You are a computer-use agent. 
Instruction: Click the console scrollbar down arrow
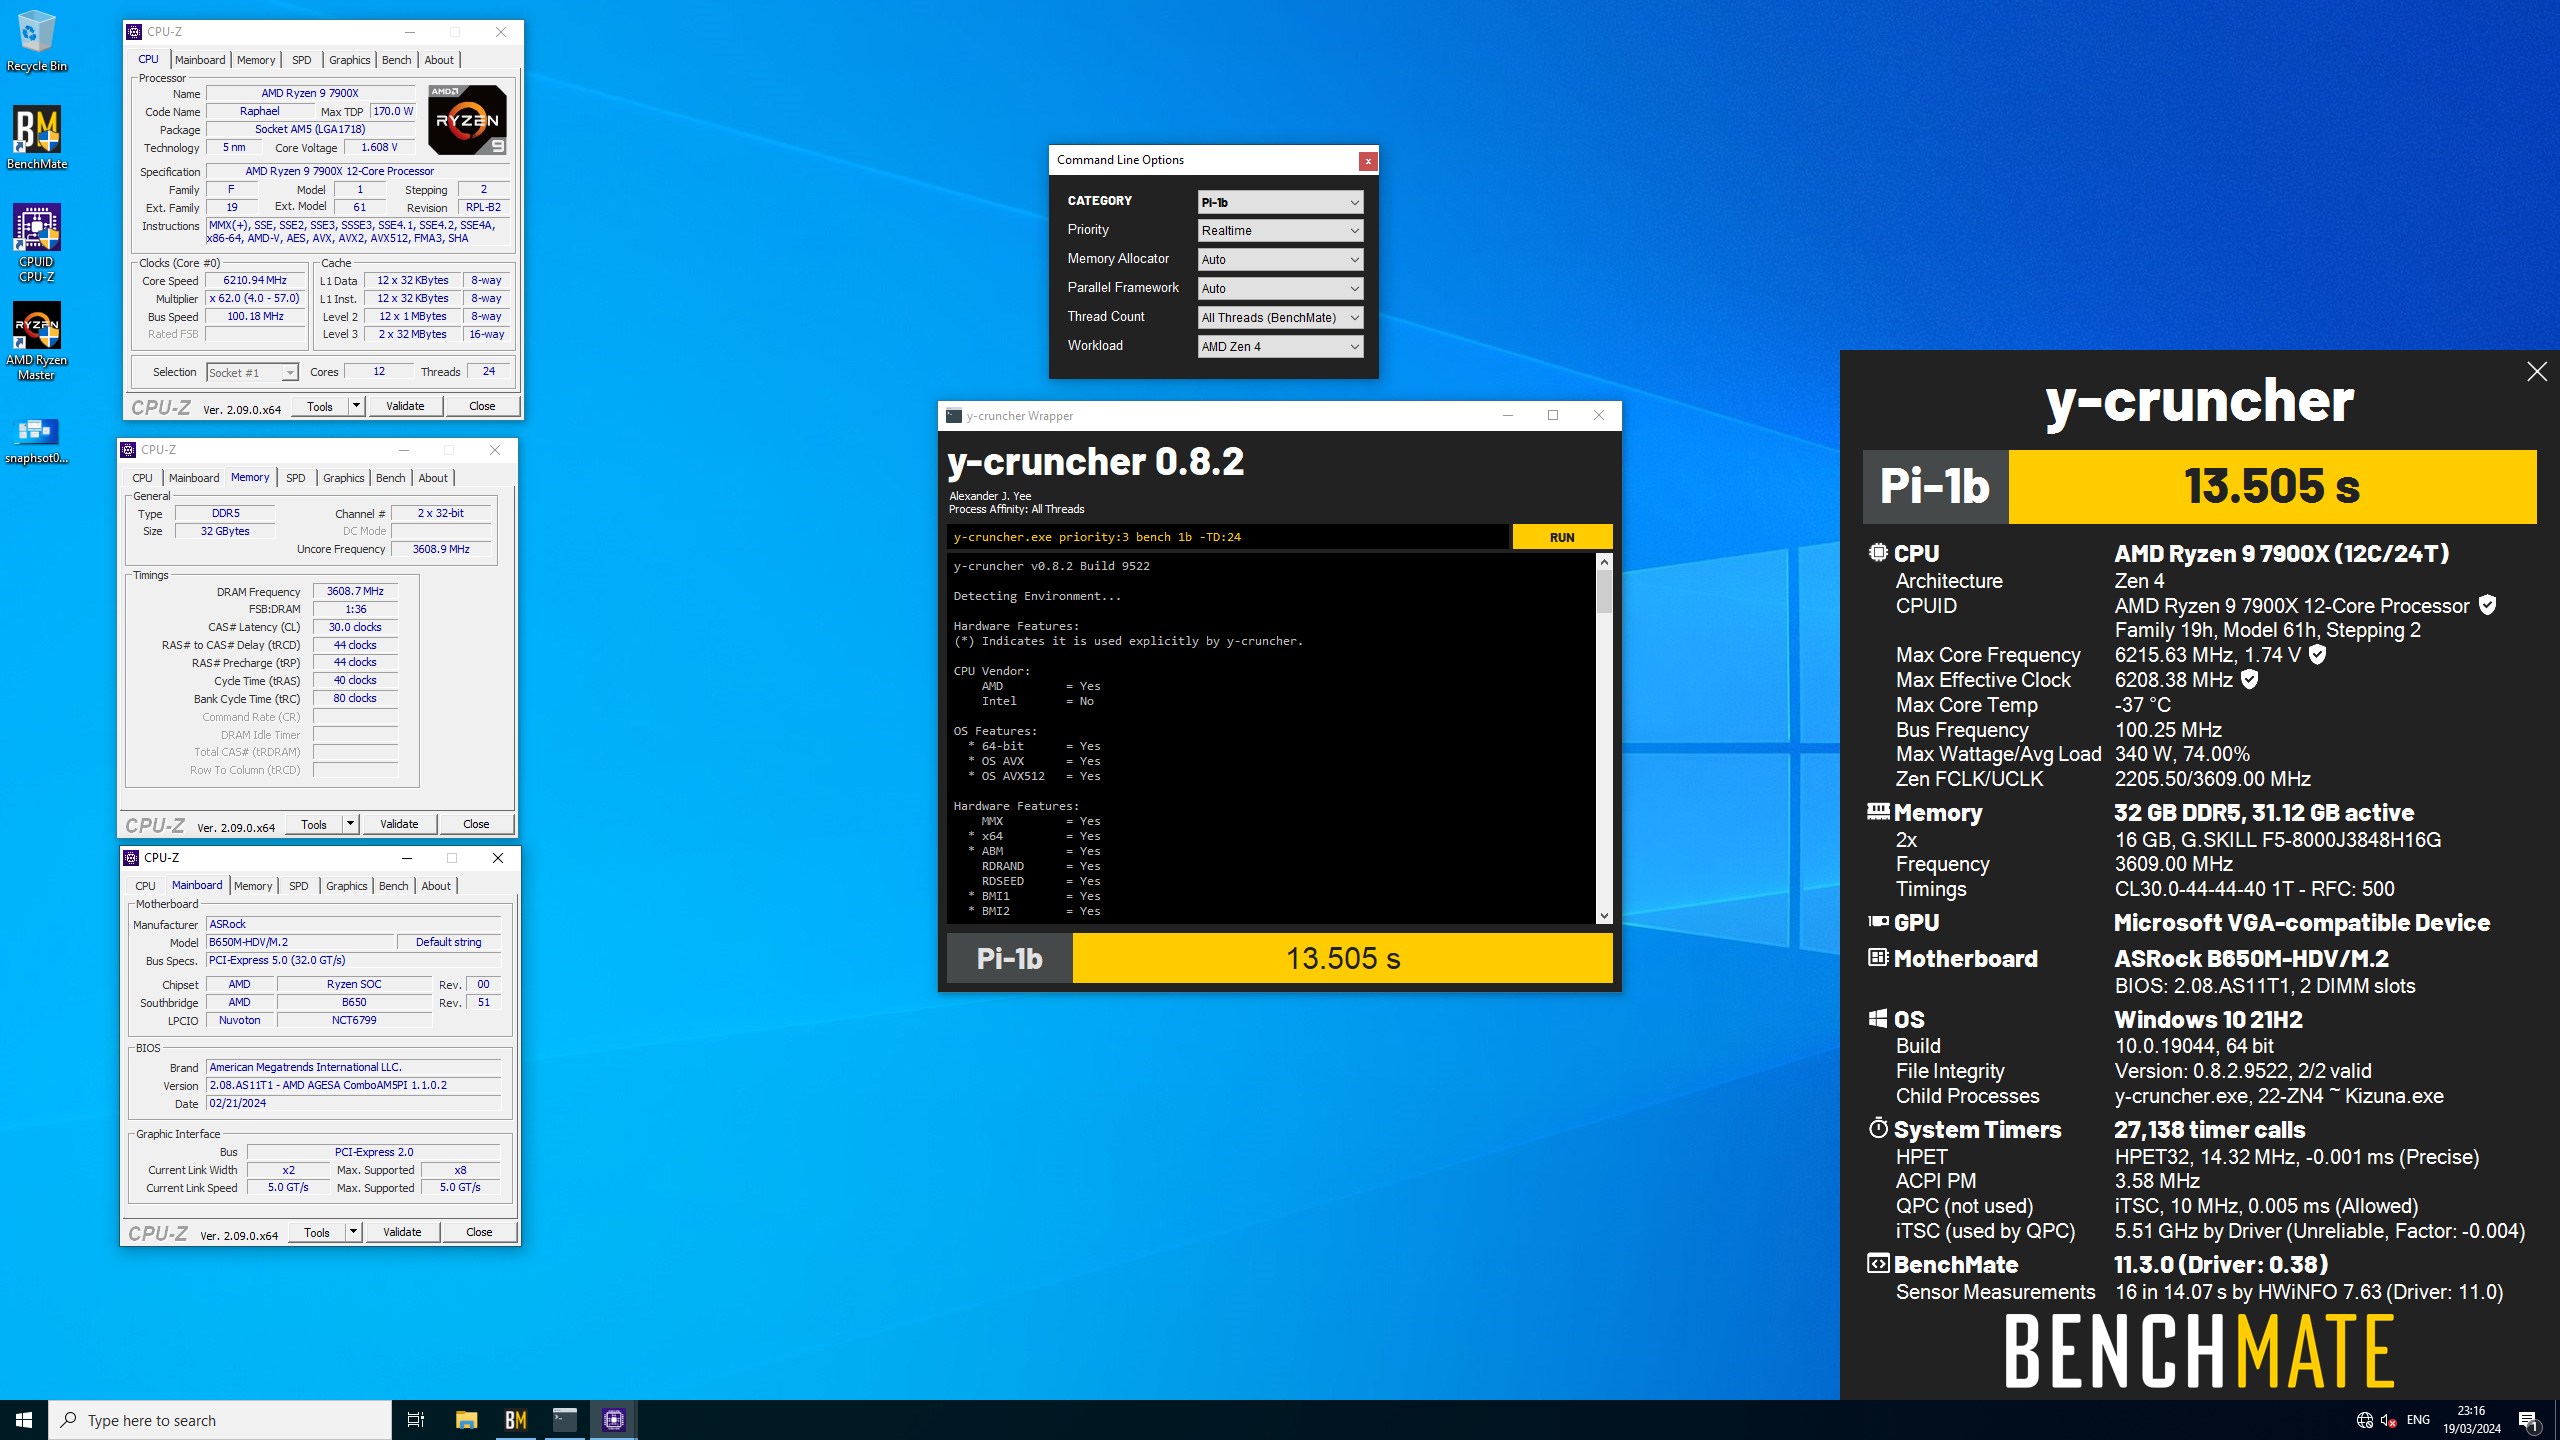[1604, 915]
